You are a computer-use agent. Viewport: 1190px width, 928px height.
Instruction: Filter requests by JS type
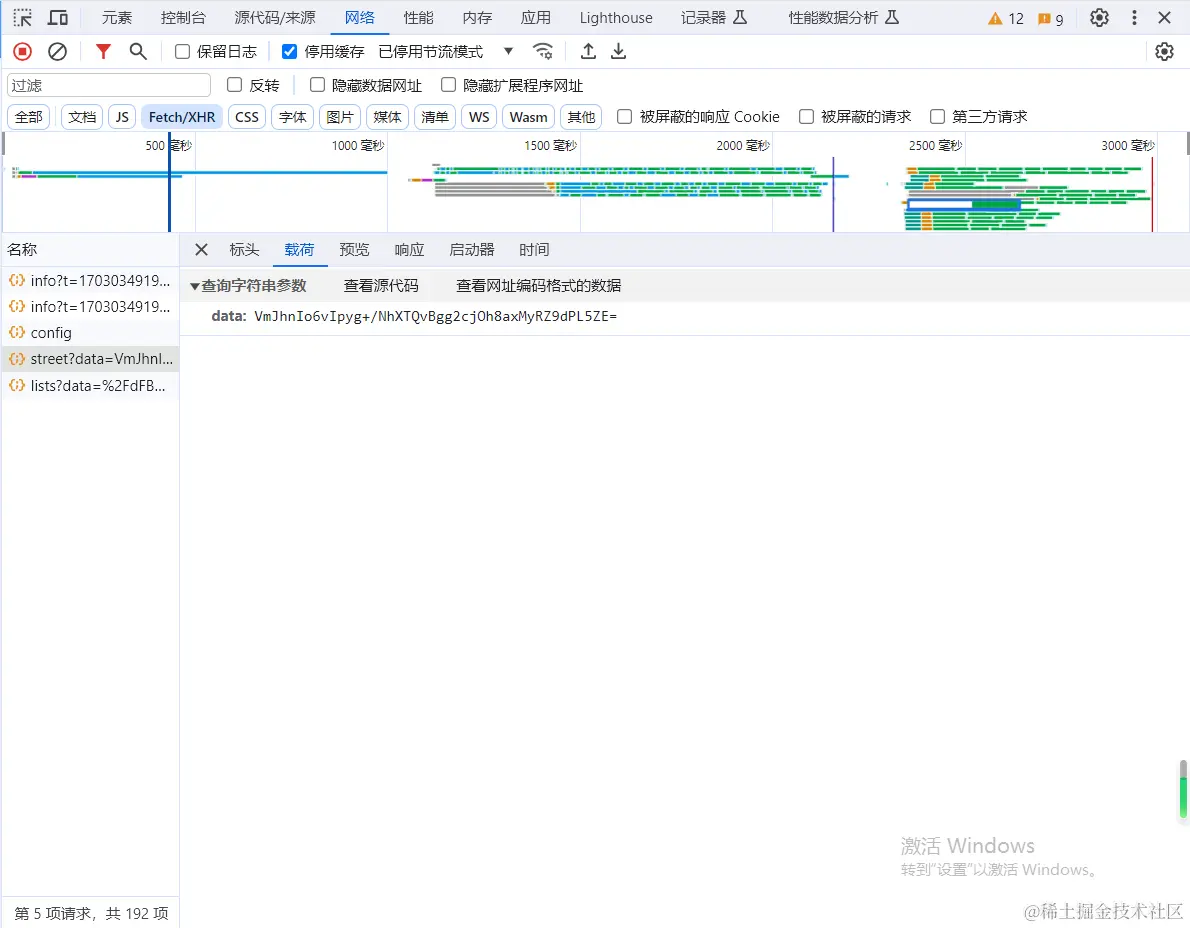[x=122, y=117]
